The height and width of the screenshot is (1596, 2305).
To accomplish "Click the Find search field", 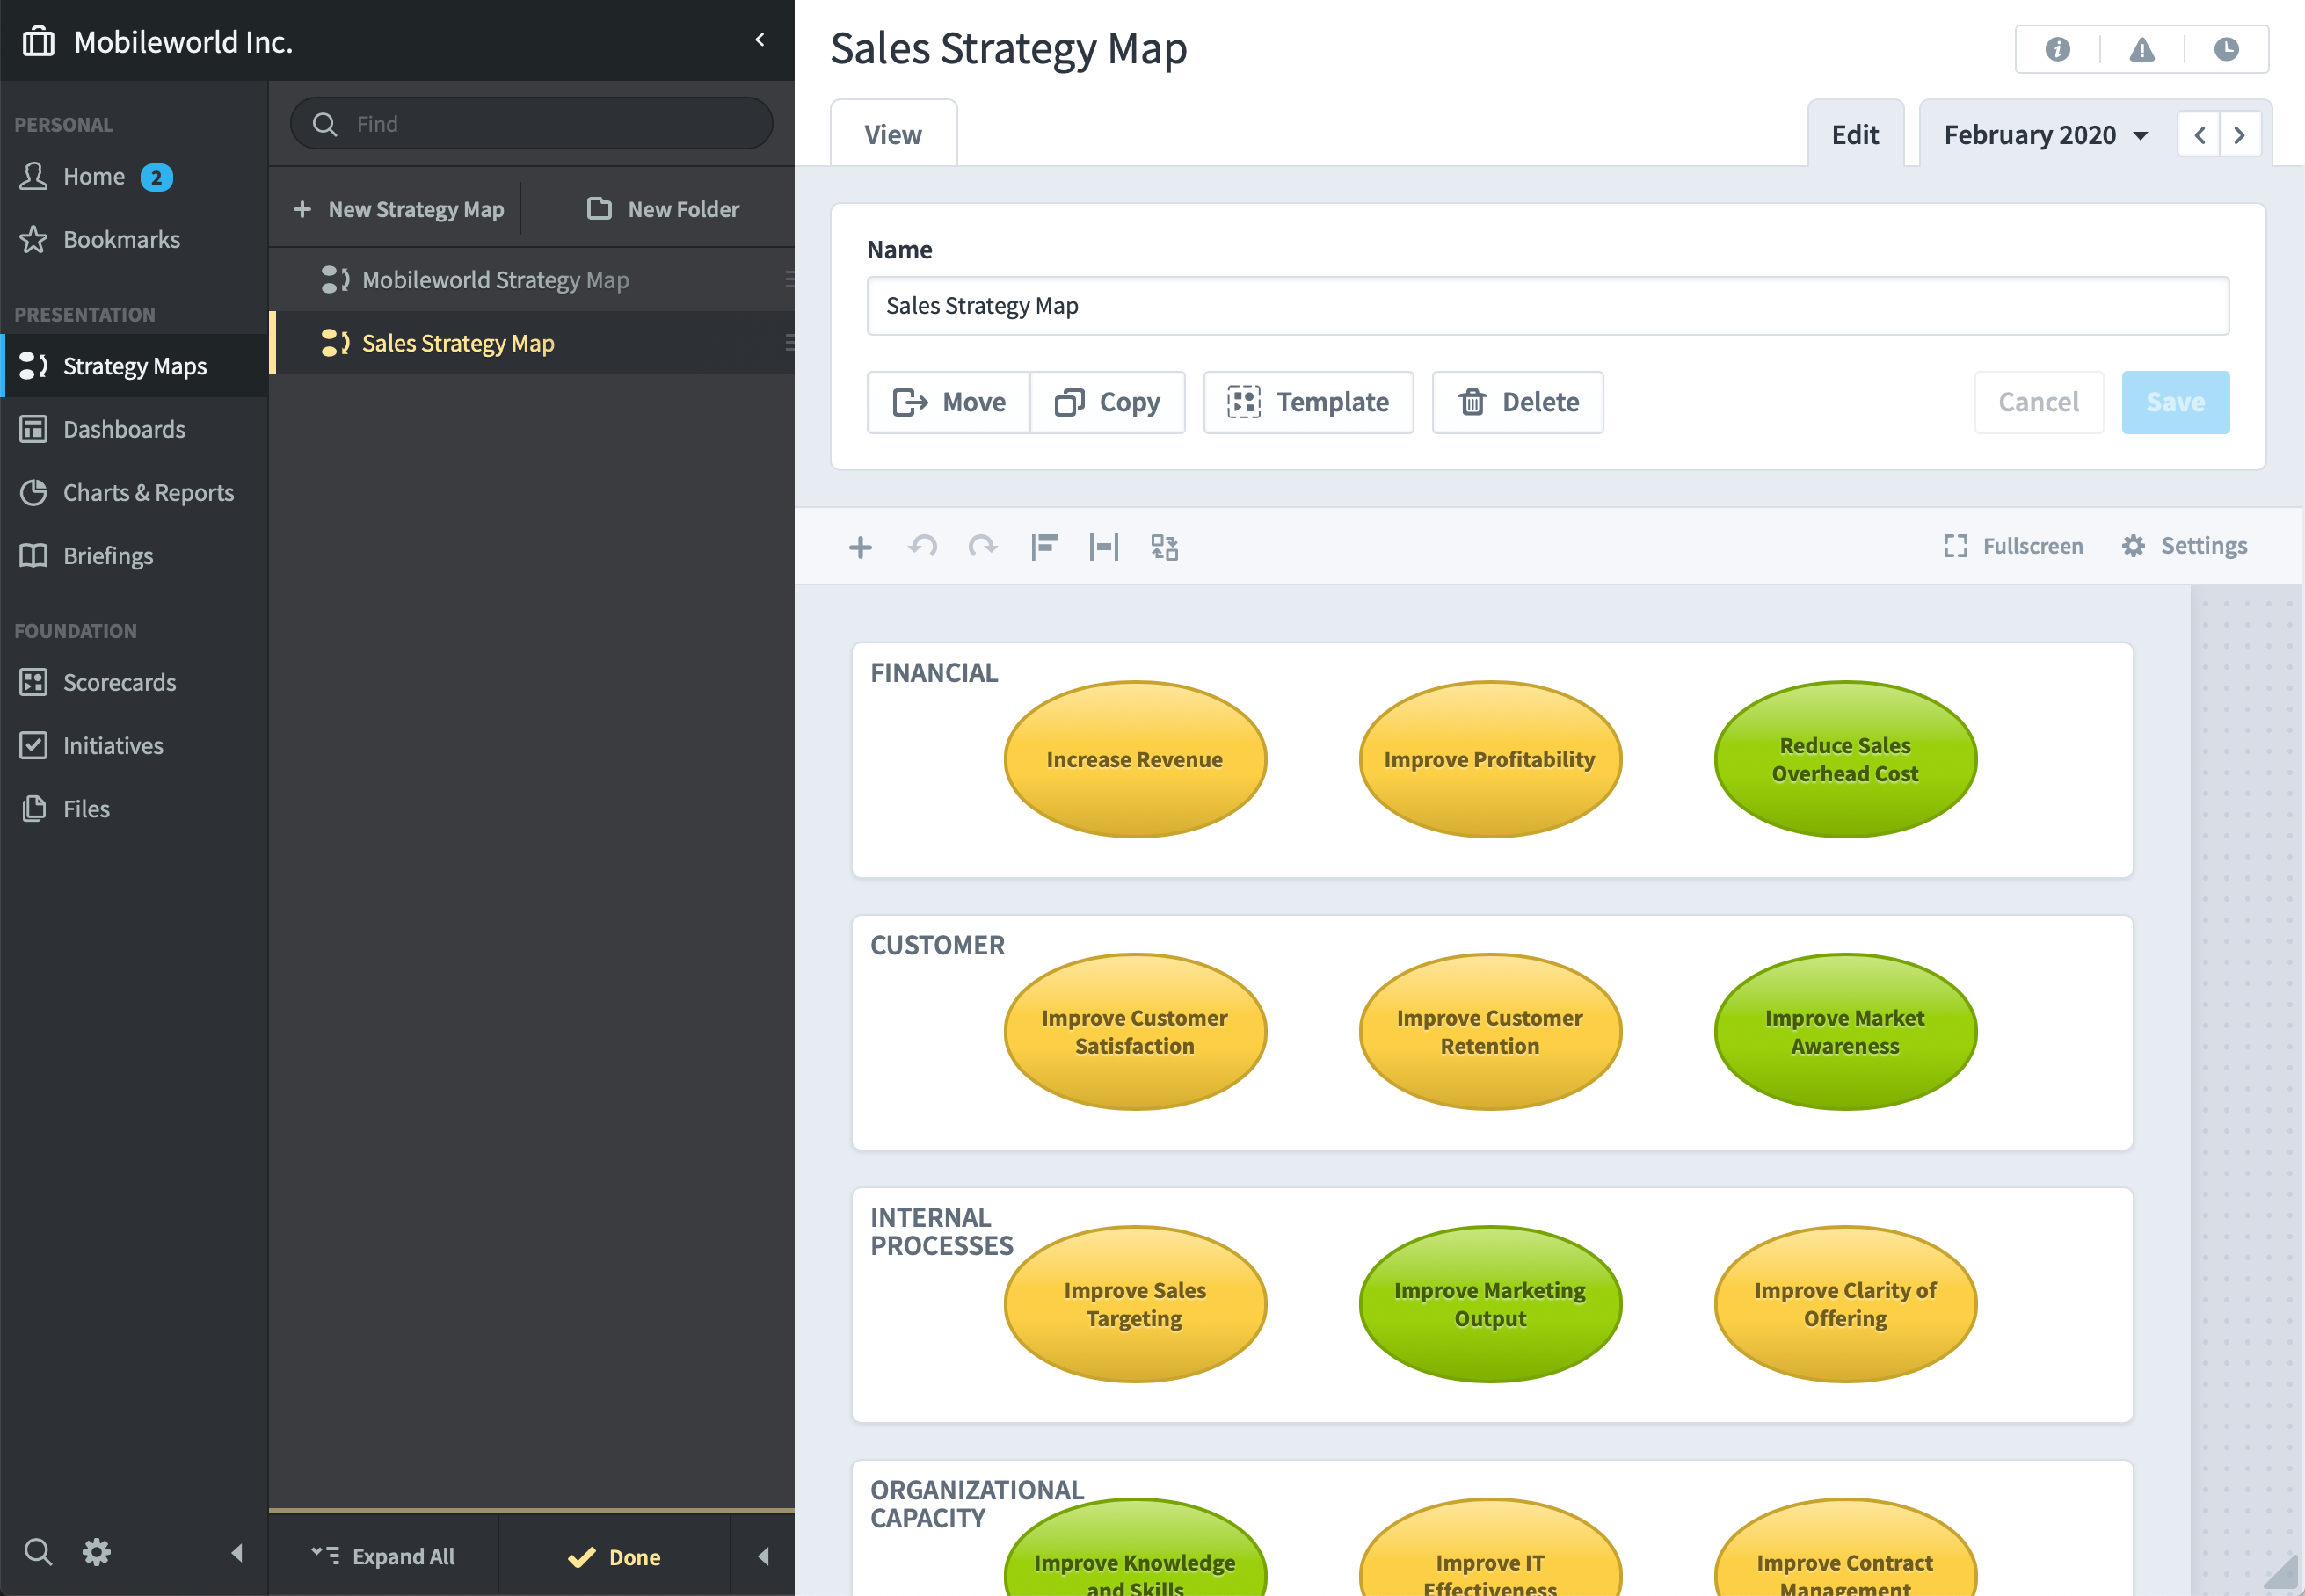I will tap(531, 124).
